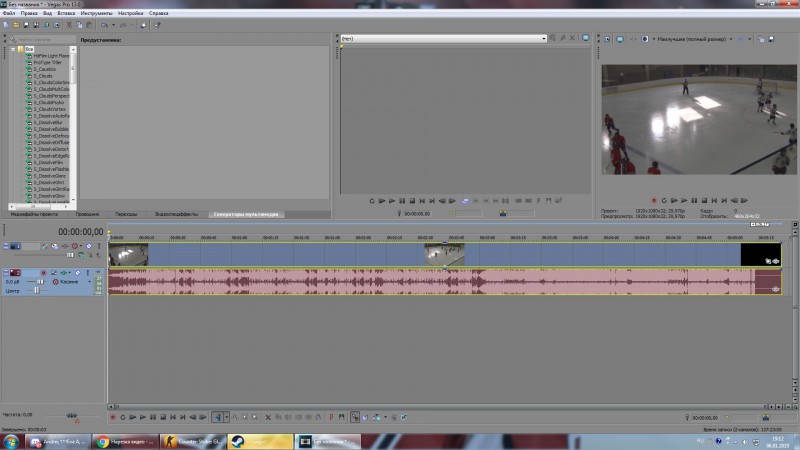Open the Правка menu
800x450 pixels.
[29, 13]
